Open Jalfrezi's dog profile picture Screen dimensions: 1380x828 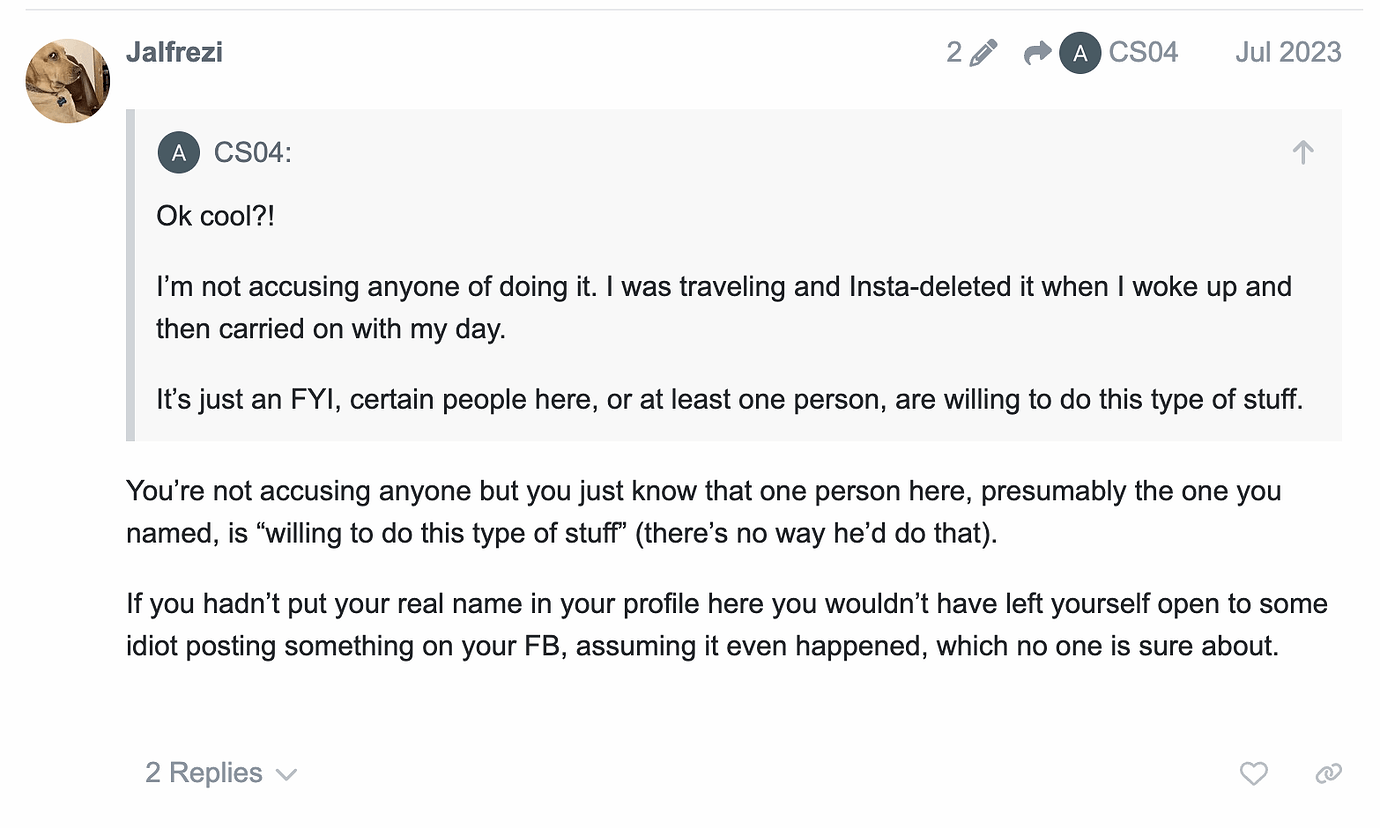[x=68, y=81]
